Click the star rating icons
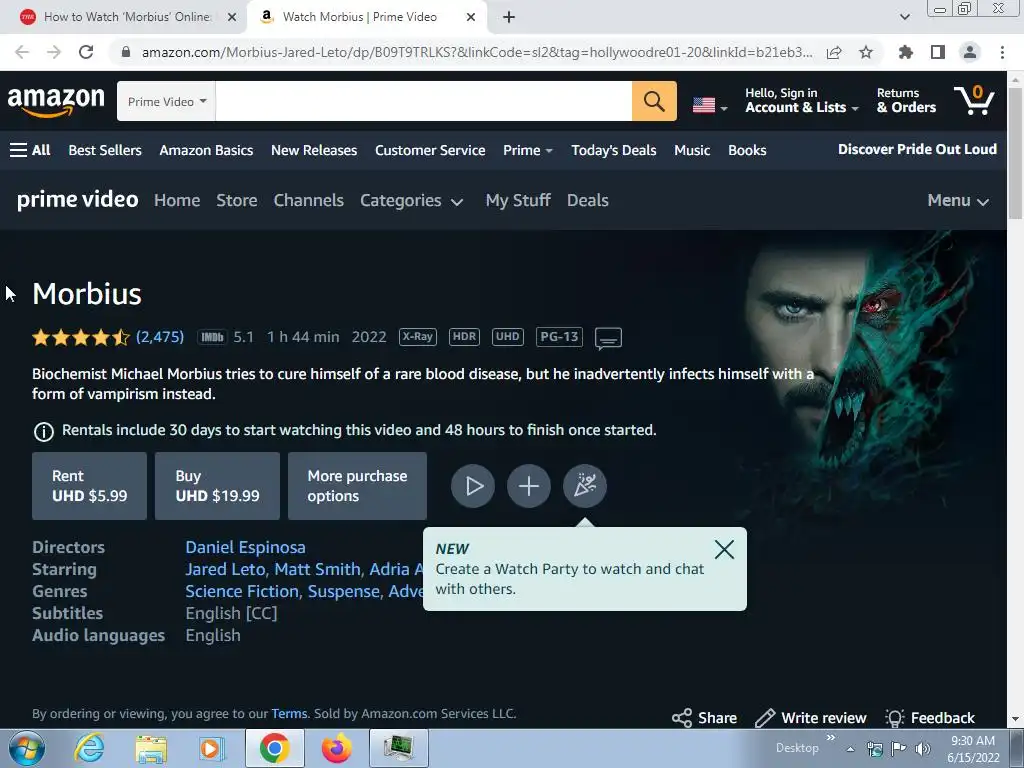 point(81,337)
